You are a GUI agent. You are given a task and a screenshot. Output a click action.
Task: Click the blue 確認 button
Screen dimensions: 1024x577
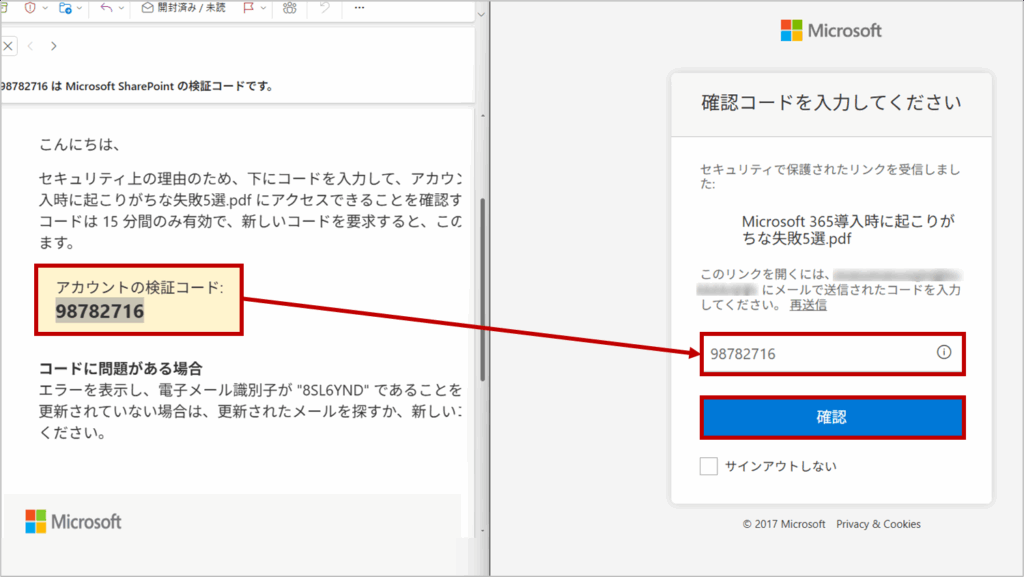coord(833,417)
